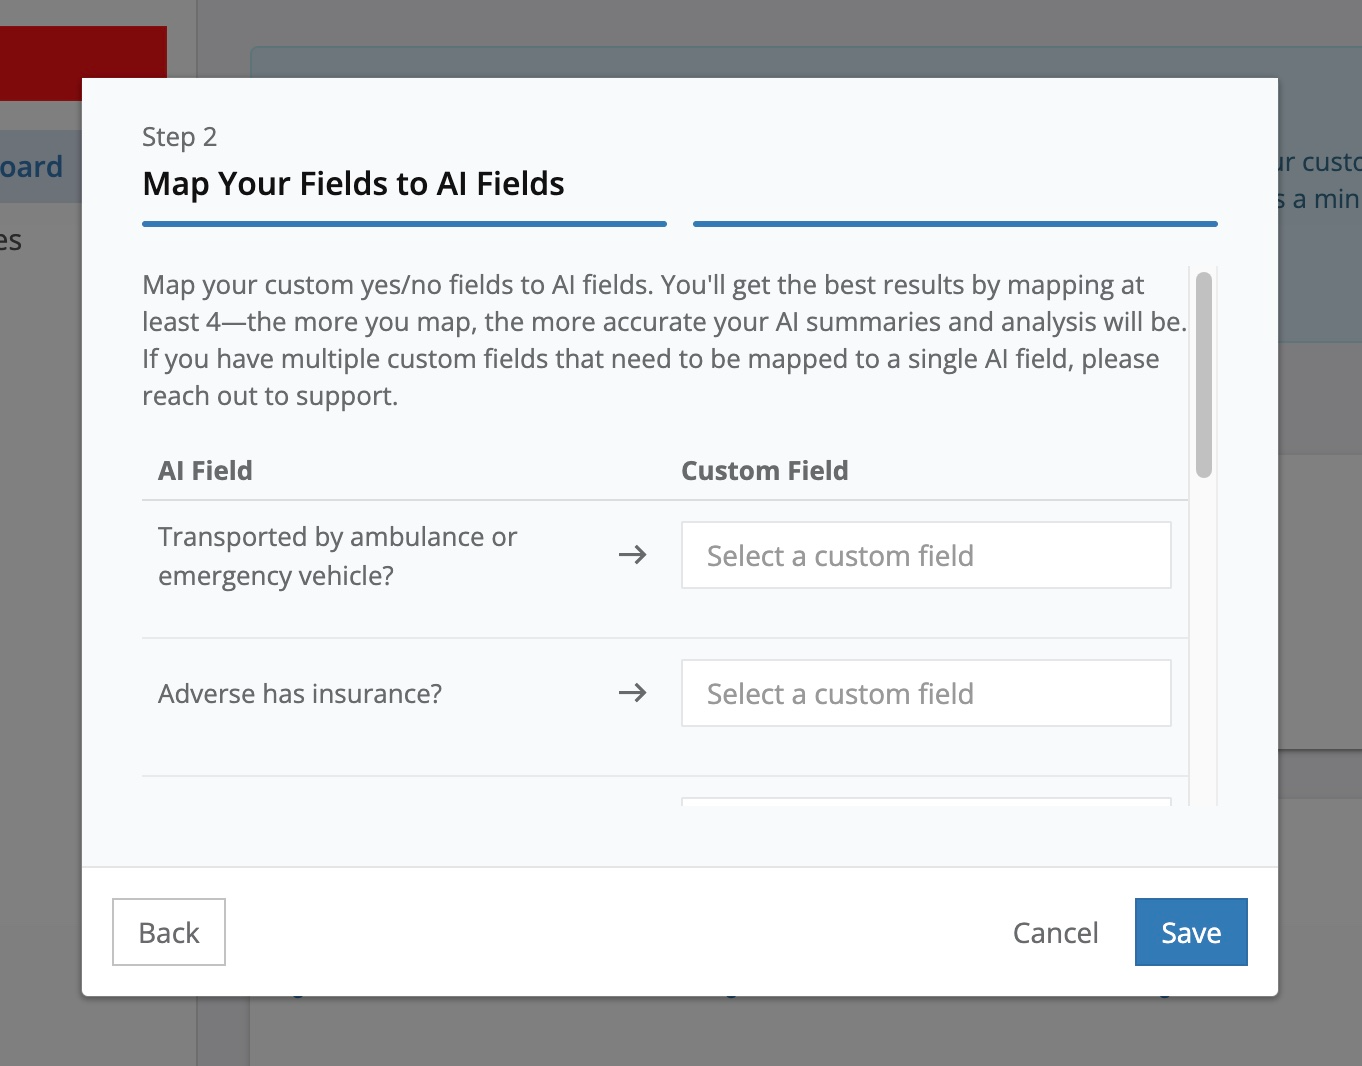Image resolution: width=1362 pixels, height=1066 pixels.
Task: Click Back to return to Step 1
Action: [x=168, y=931]
